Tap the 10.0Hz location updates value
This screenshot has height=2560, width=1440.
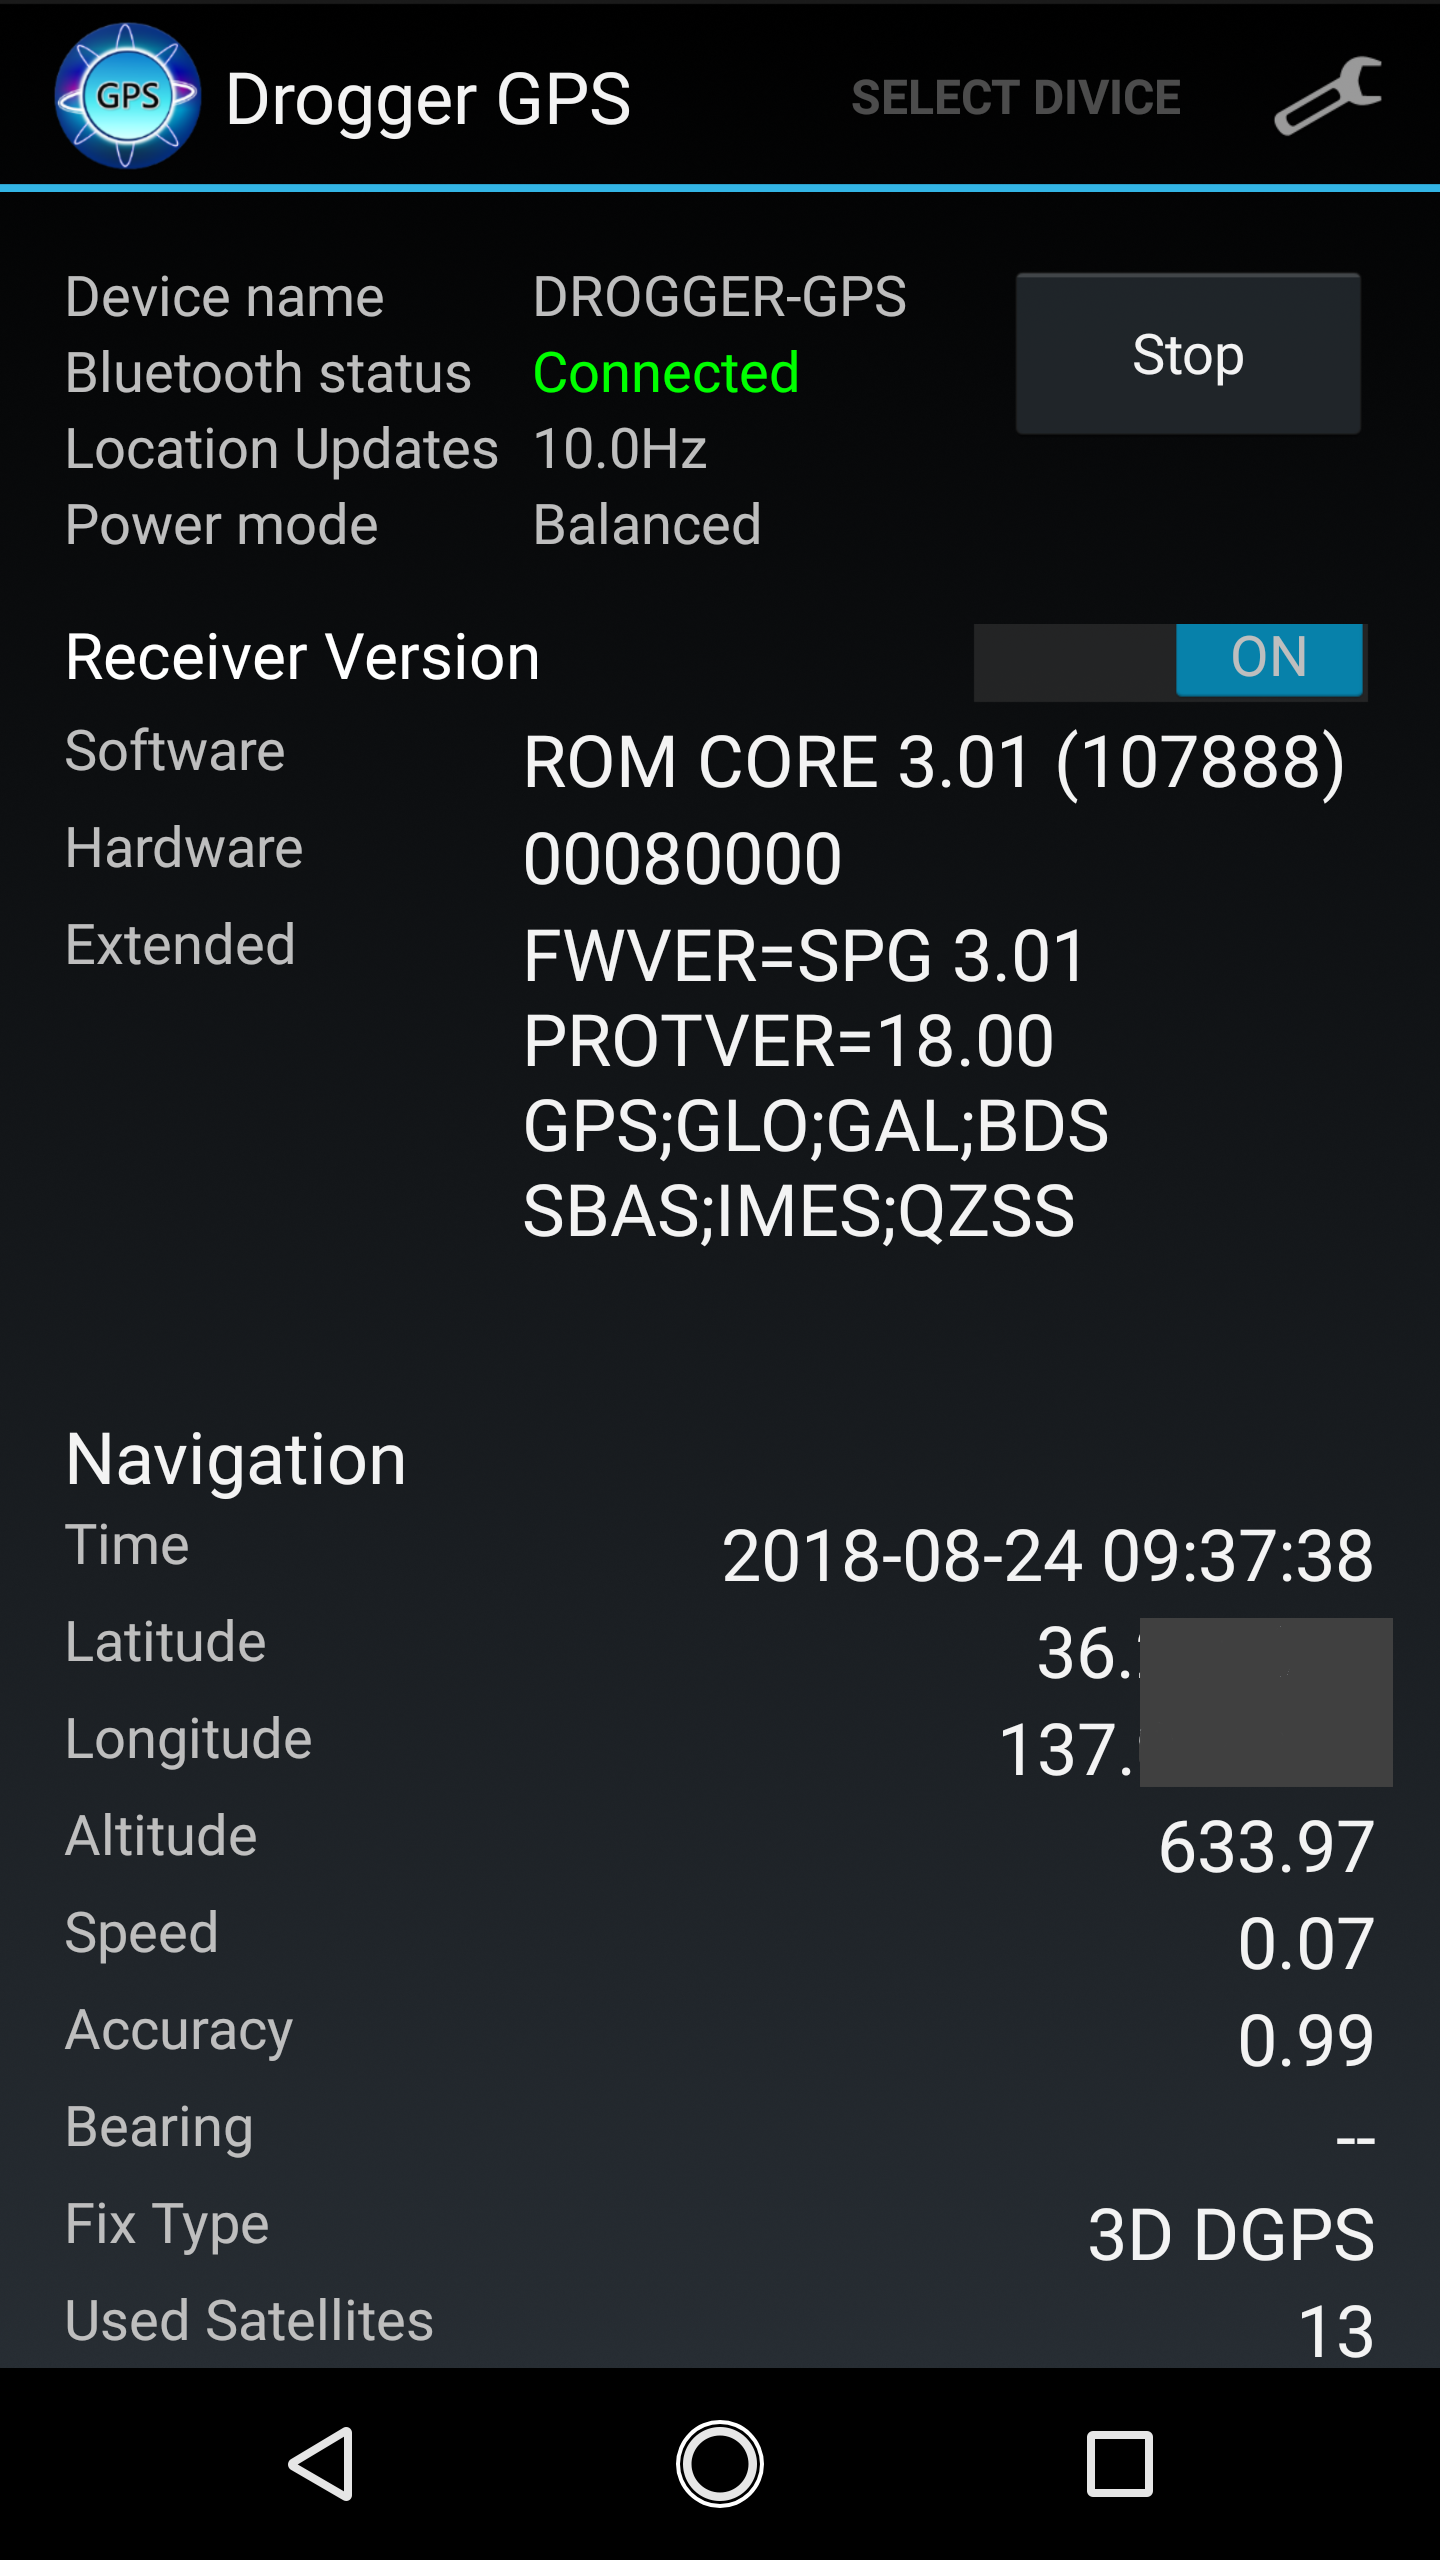[620, 449]
